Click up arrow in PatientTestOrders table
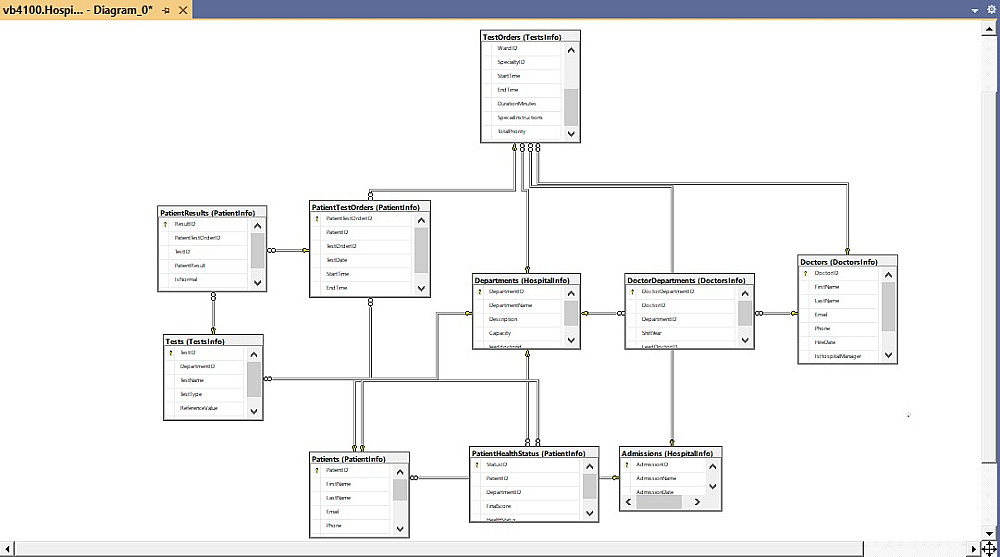This screenshot has width=1000, height=557. [x=421, y=221]
